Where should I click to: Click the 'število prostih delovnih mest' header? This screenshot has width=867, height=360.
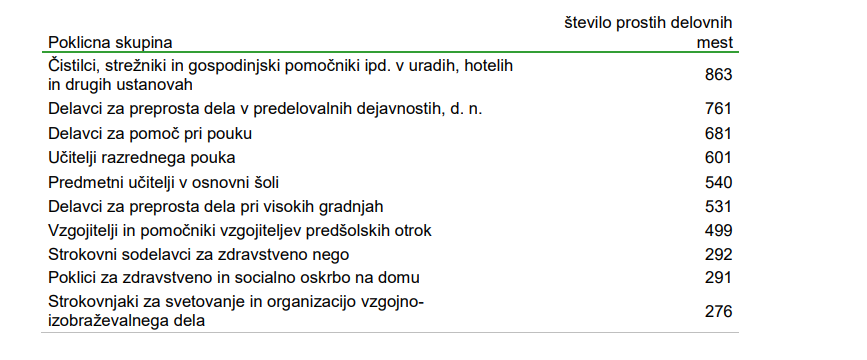tap(648, 33)
